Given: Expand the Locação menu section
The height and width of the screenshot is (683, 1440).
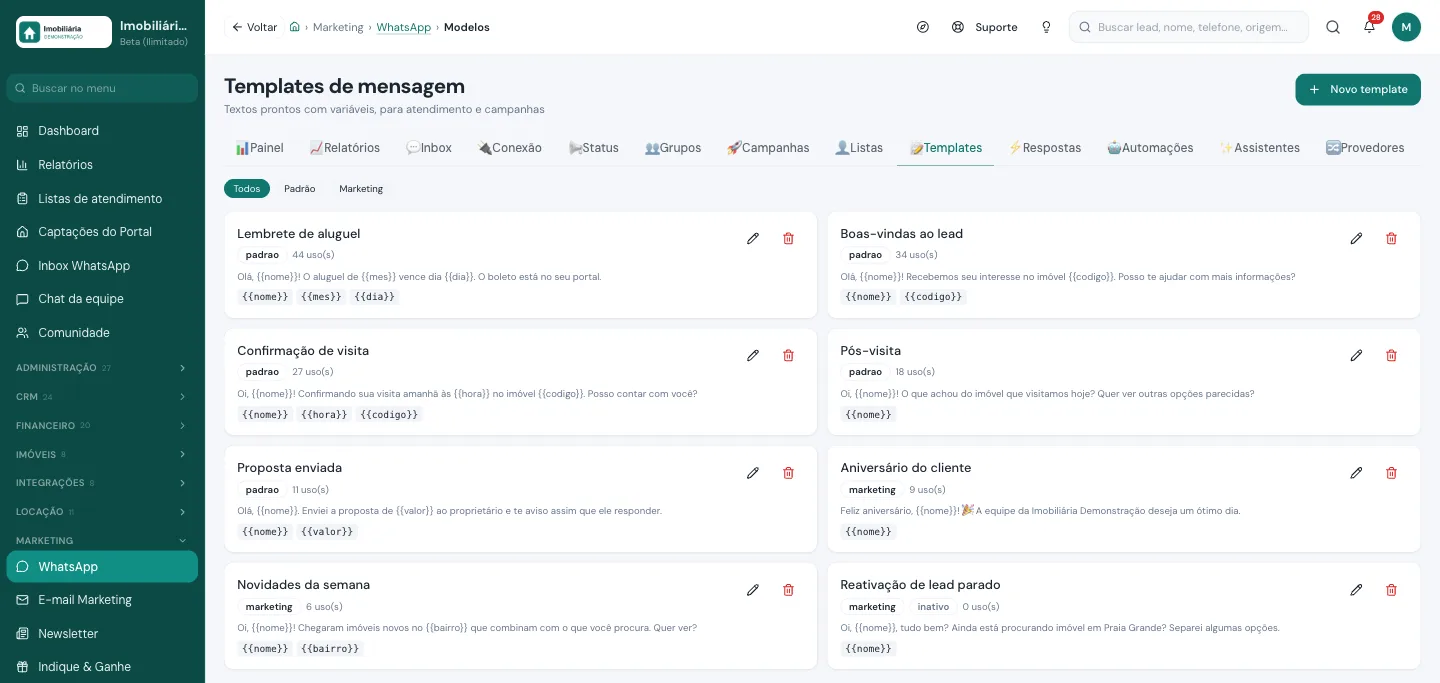Looking at the screenshot, I should tap(102, 512).
